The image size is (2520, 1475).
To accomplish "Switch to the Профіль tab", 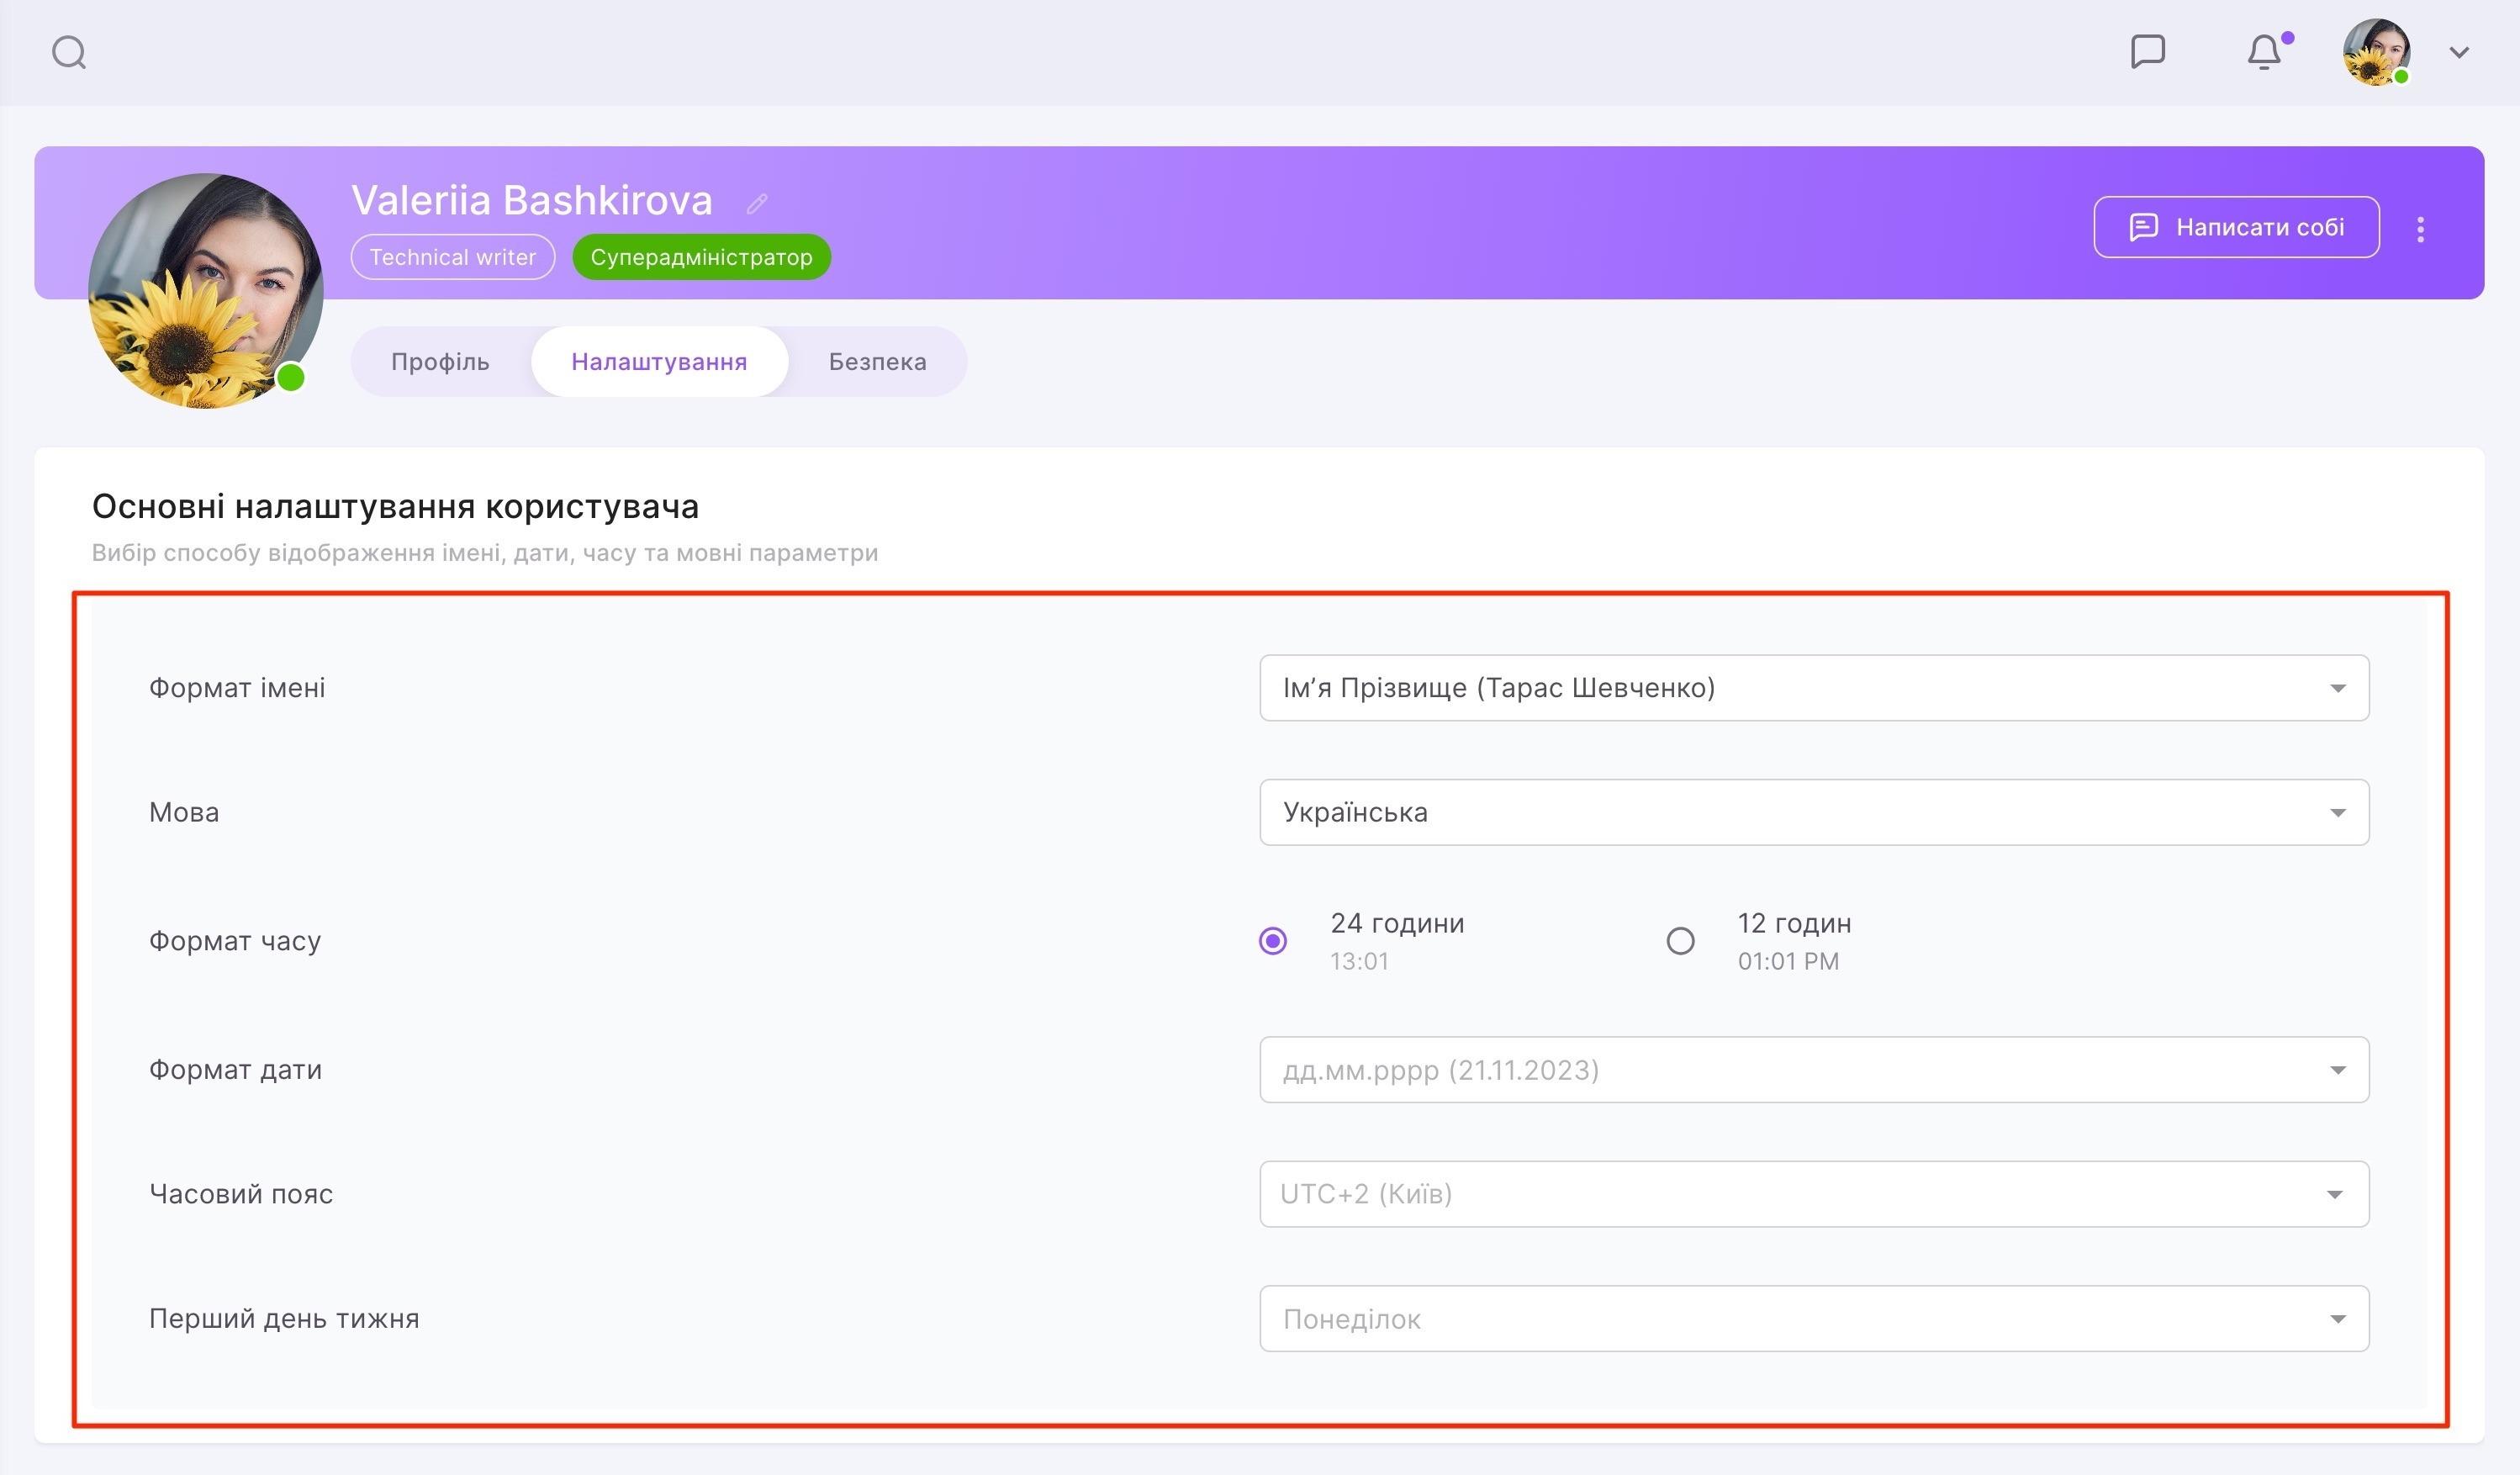I will click(440, 361).
